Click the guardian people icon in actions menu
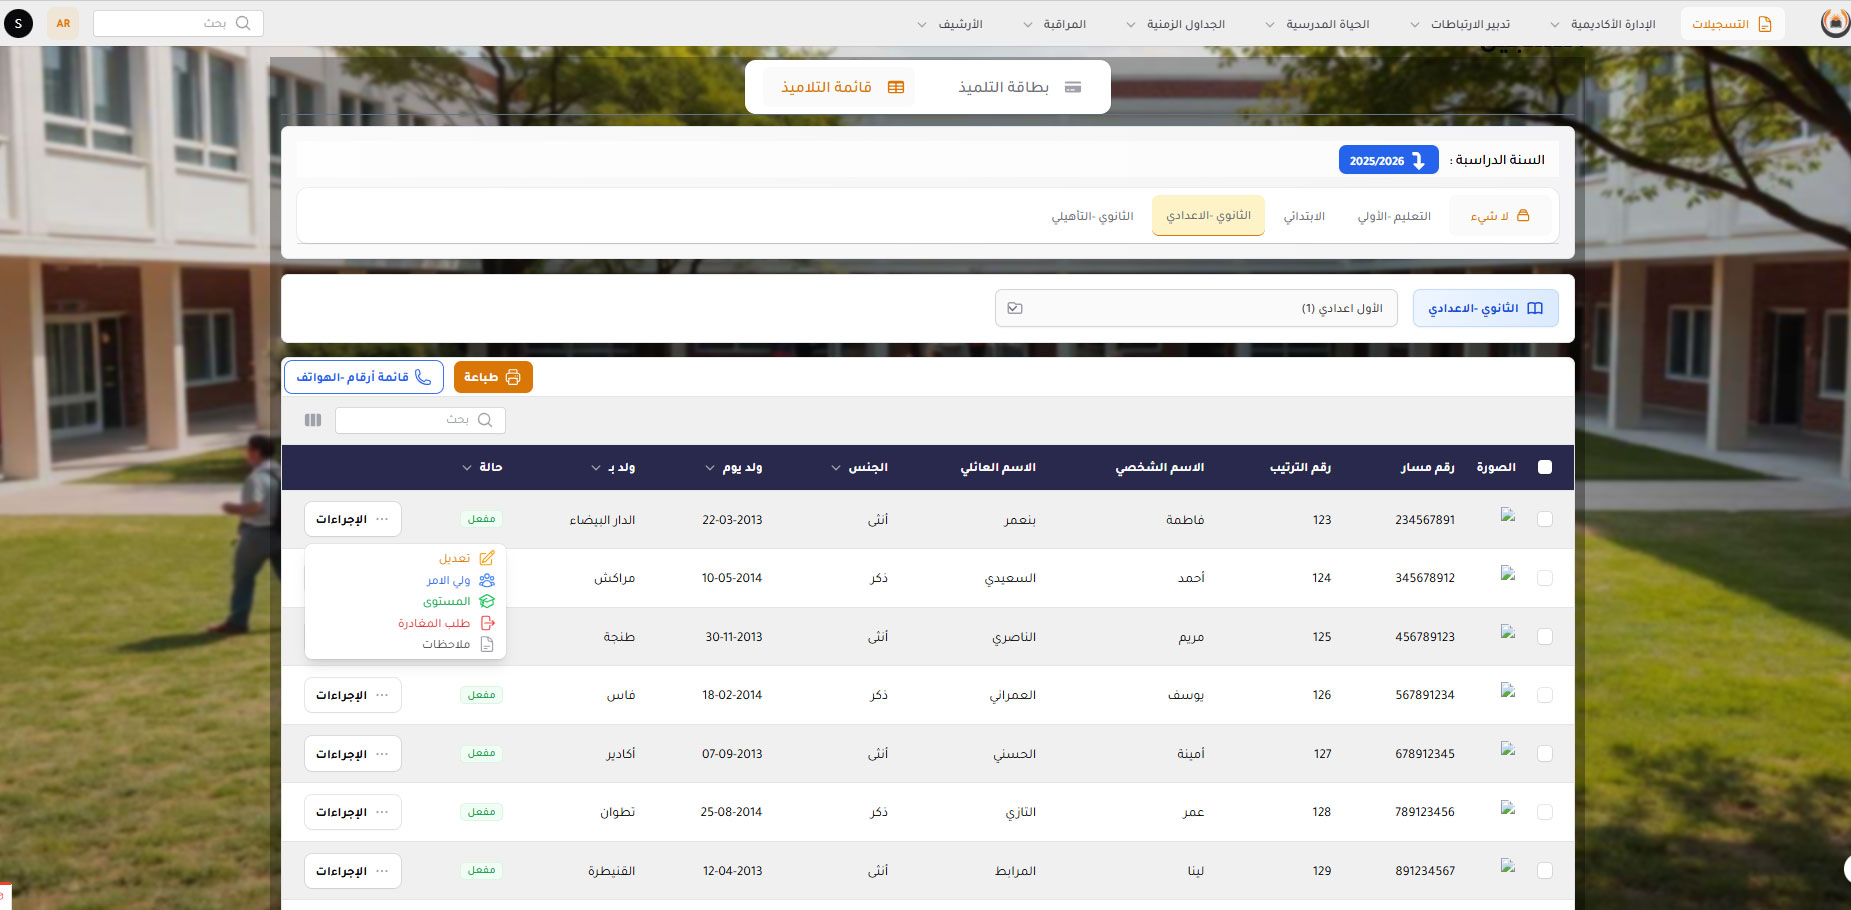This screenshot has width=1851, height=910. [487, 580]
